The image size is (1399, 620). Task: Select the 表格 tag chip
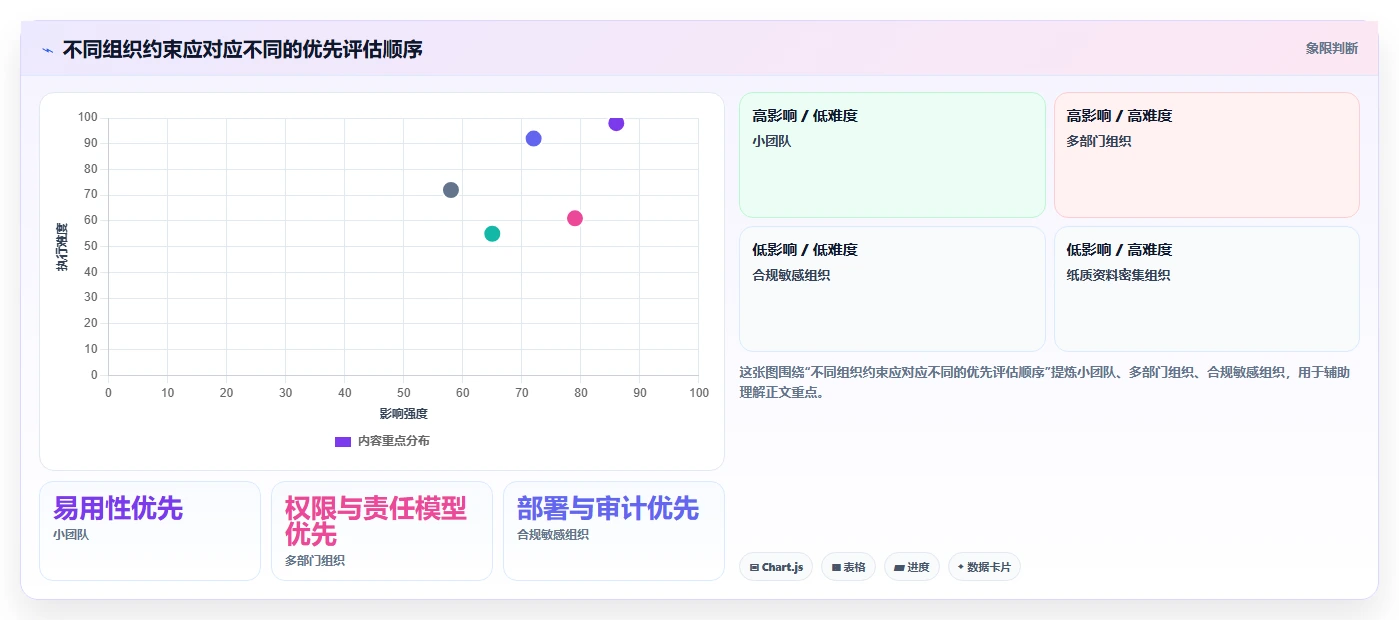(848, 567)
